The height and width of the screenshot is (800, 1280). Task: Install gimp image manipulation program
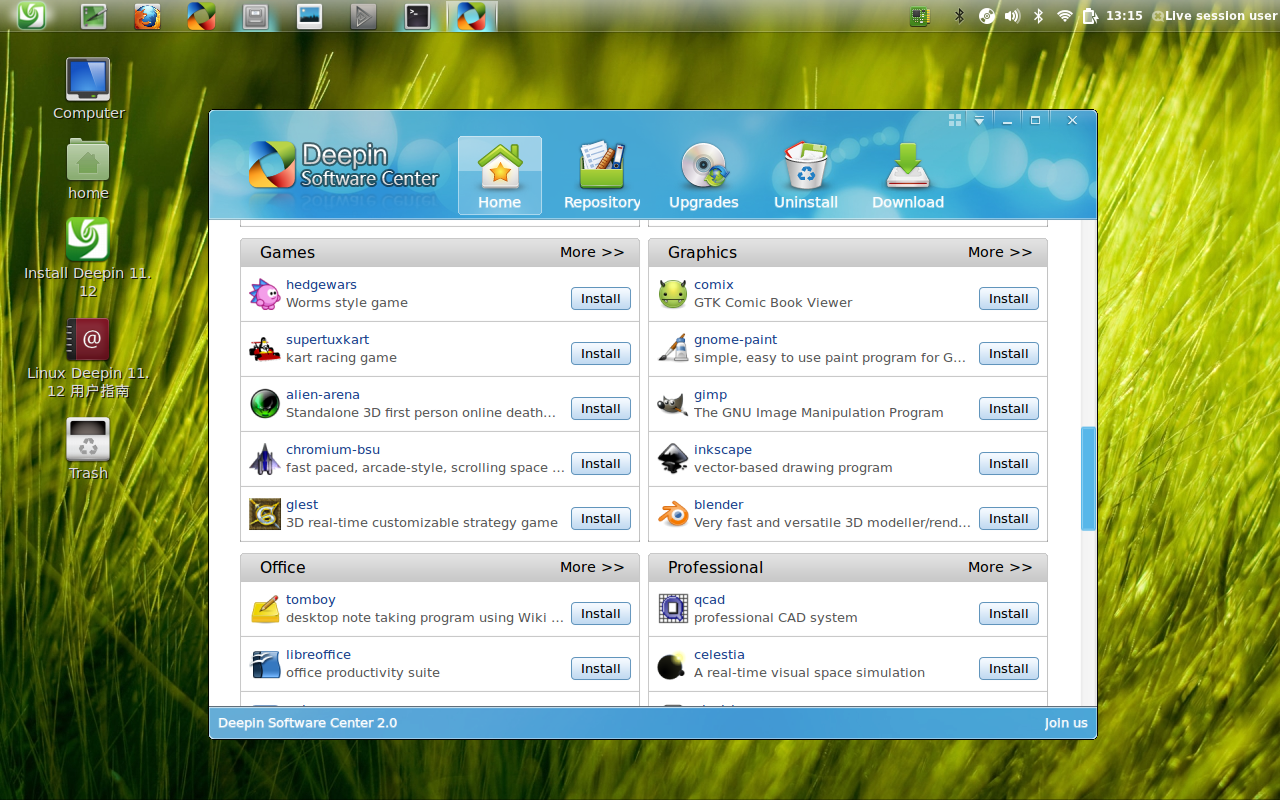point(1008,408)
